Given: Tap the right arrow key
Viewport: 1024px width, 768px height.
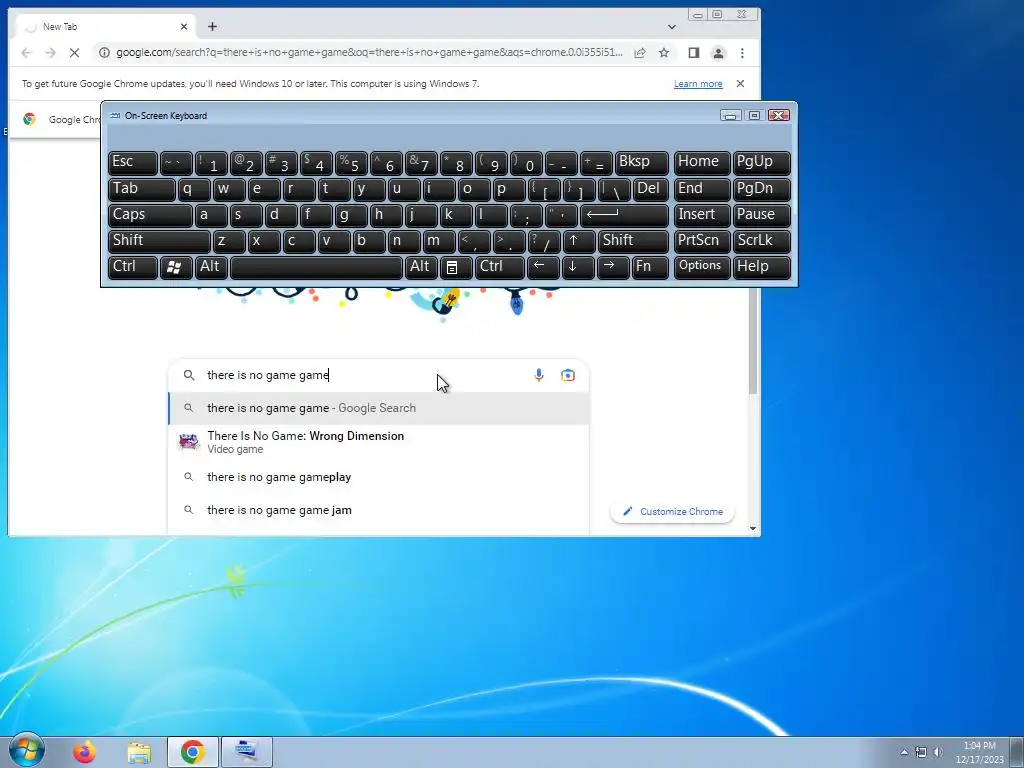Looking at the screenshot, I should (x=613, y=267).
